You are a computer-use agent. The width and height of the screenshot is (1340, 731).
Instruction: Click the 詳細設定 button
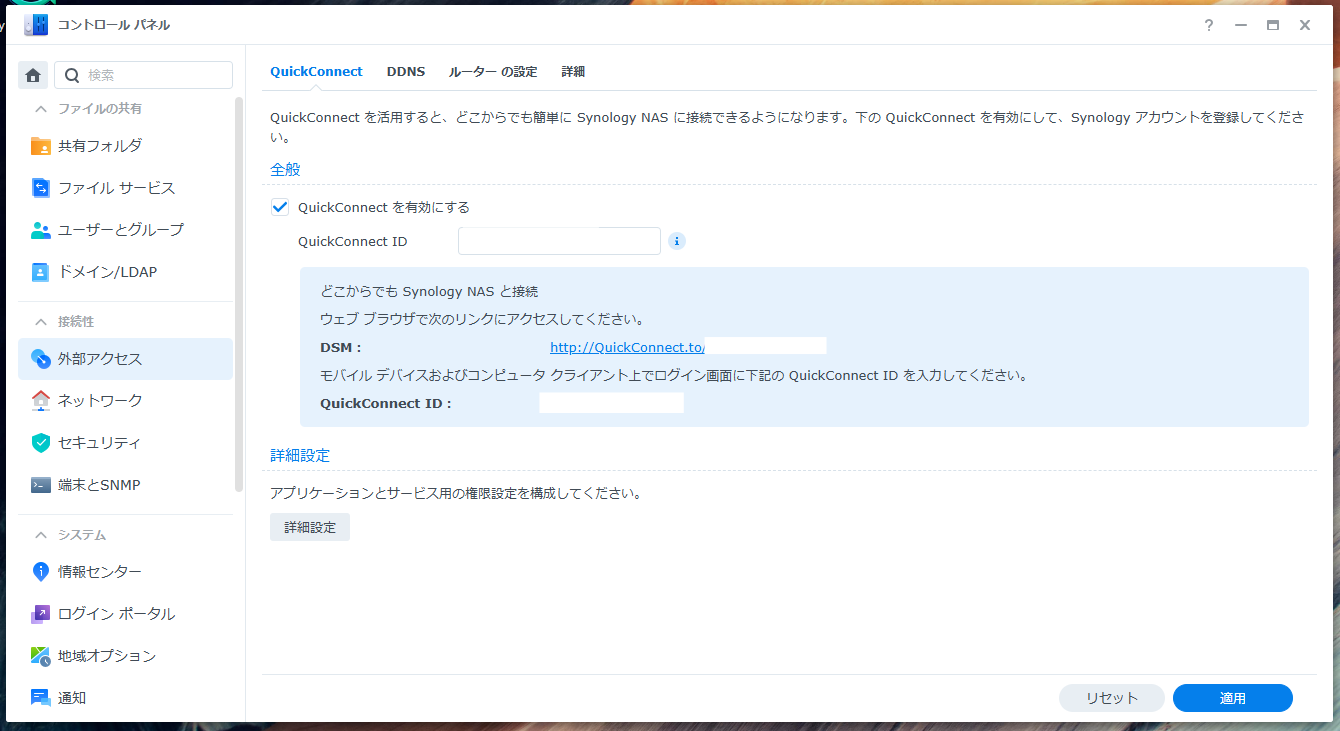tap(310, 527)
